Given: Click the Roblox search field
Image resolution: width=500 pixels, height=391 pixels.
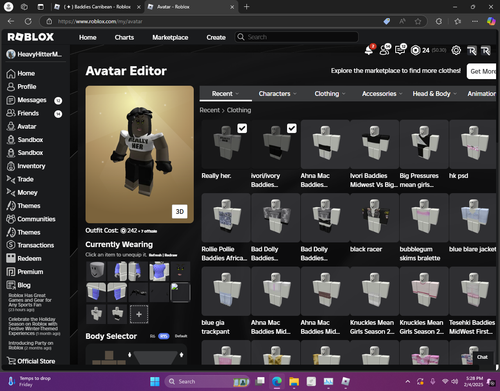Looking at the screenshot, I should pyautogui.click(x=297, y=37).
